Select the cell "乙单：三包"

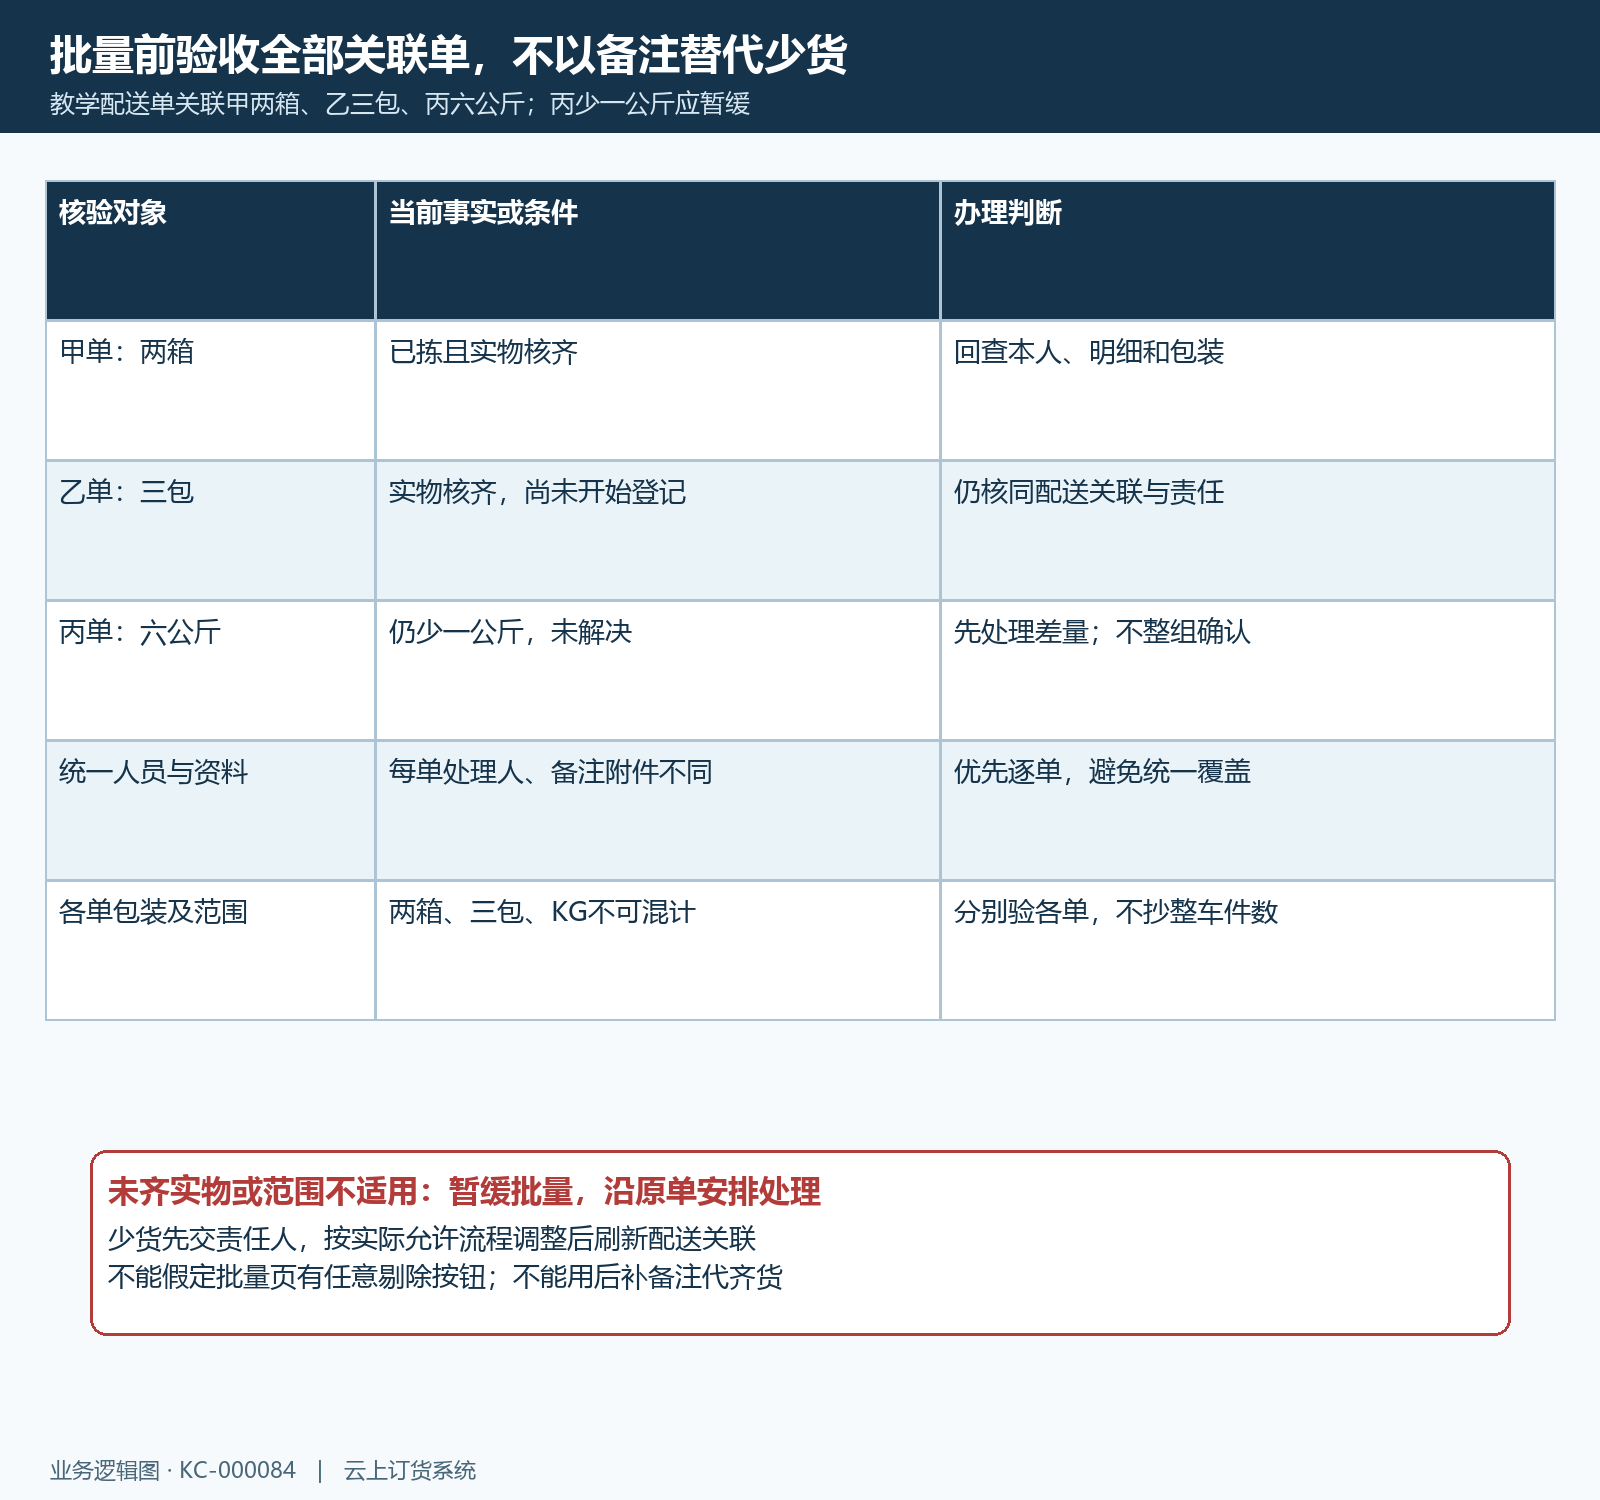coord(211,531)
